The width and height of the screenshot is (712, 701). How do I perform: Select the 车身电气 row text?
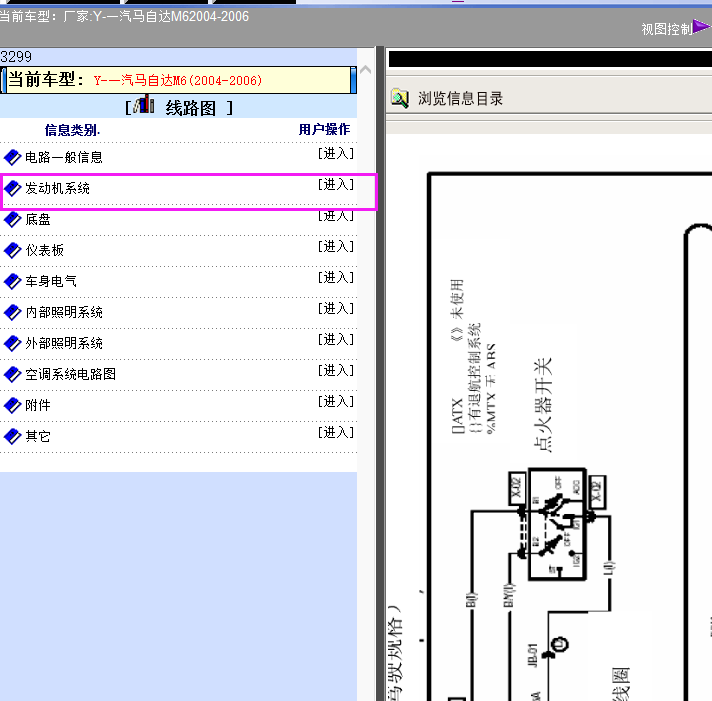tap(51, 281)
